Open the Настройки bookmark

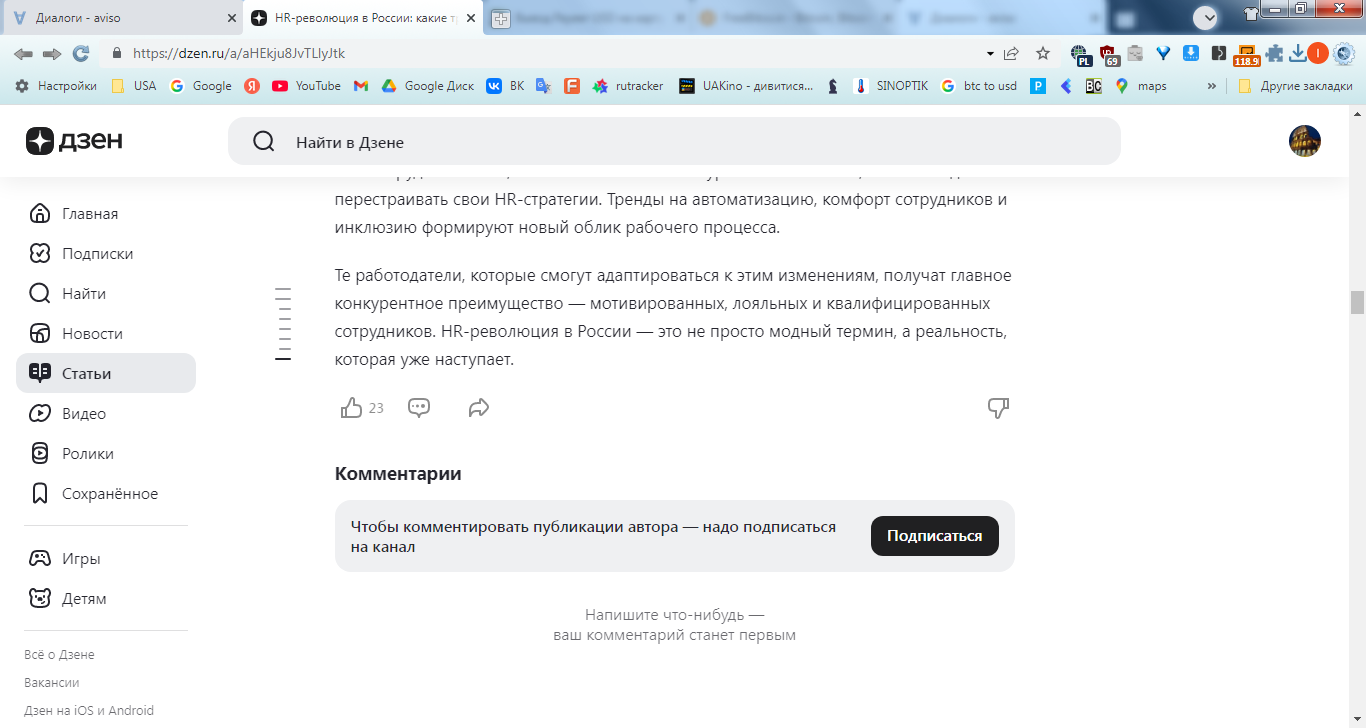[x=56, y=86]
